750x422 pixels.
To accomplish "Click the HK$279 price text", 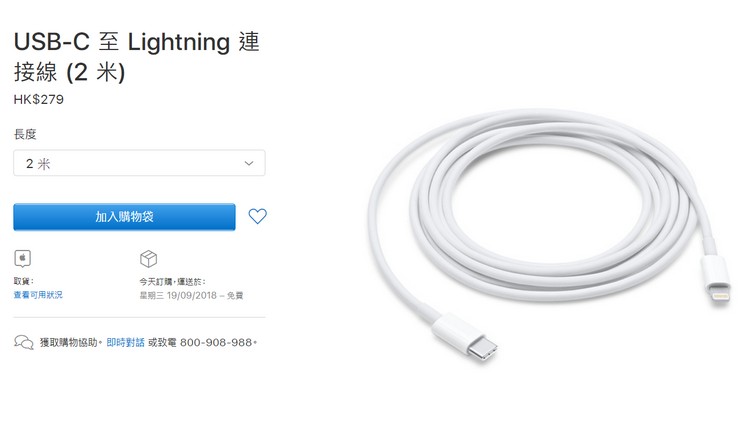I will pos(39,100).
